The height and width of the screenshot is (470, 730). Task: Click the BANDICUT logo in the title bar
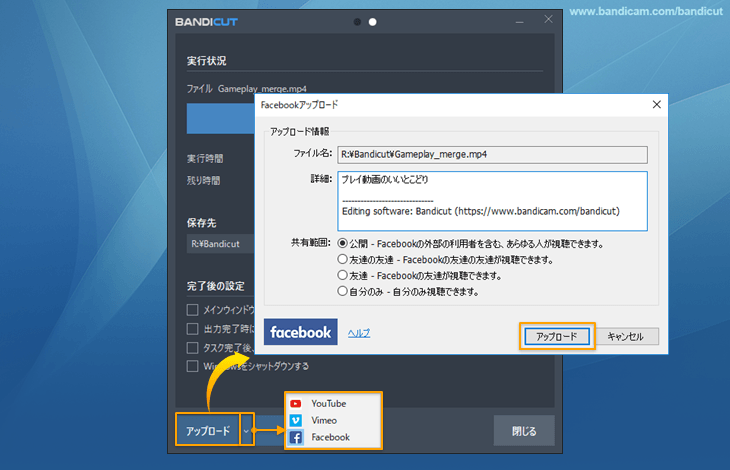pos(206,22)
